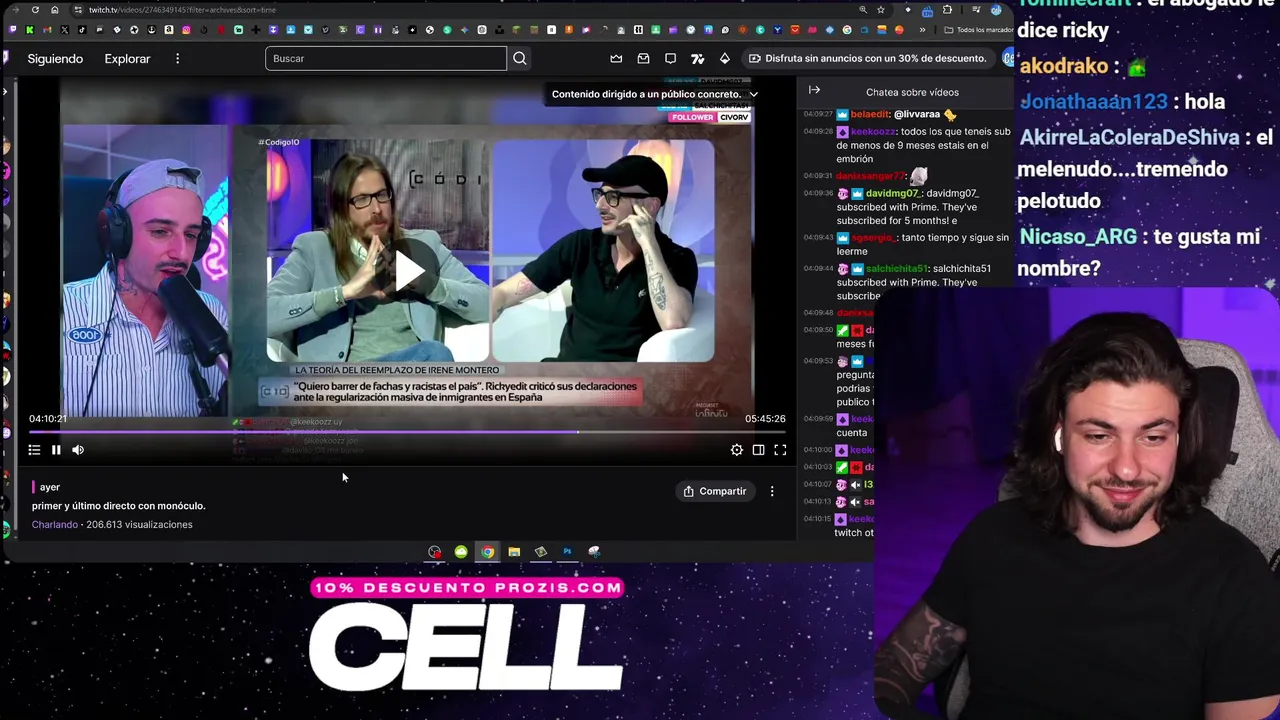
Task: Open the chapters list icon in player
Action: 34,450
